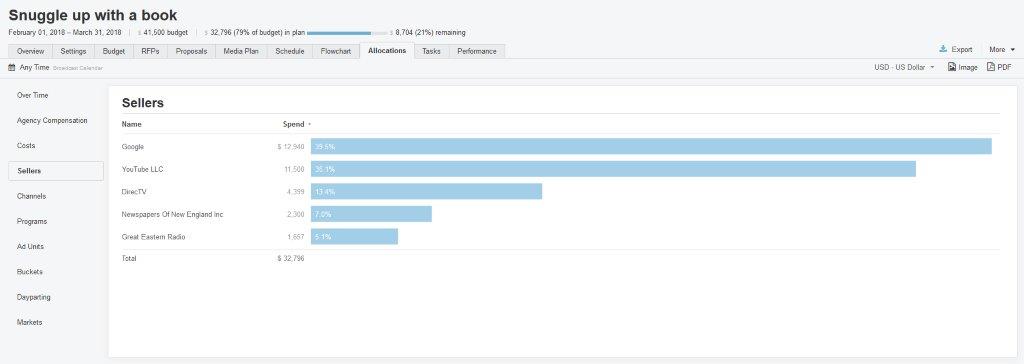Expand the USD - US Dollar currency selector
Screen dimensions: 1024x364
[904, 67]
